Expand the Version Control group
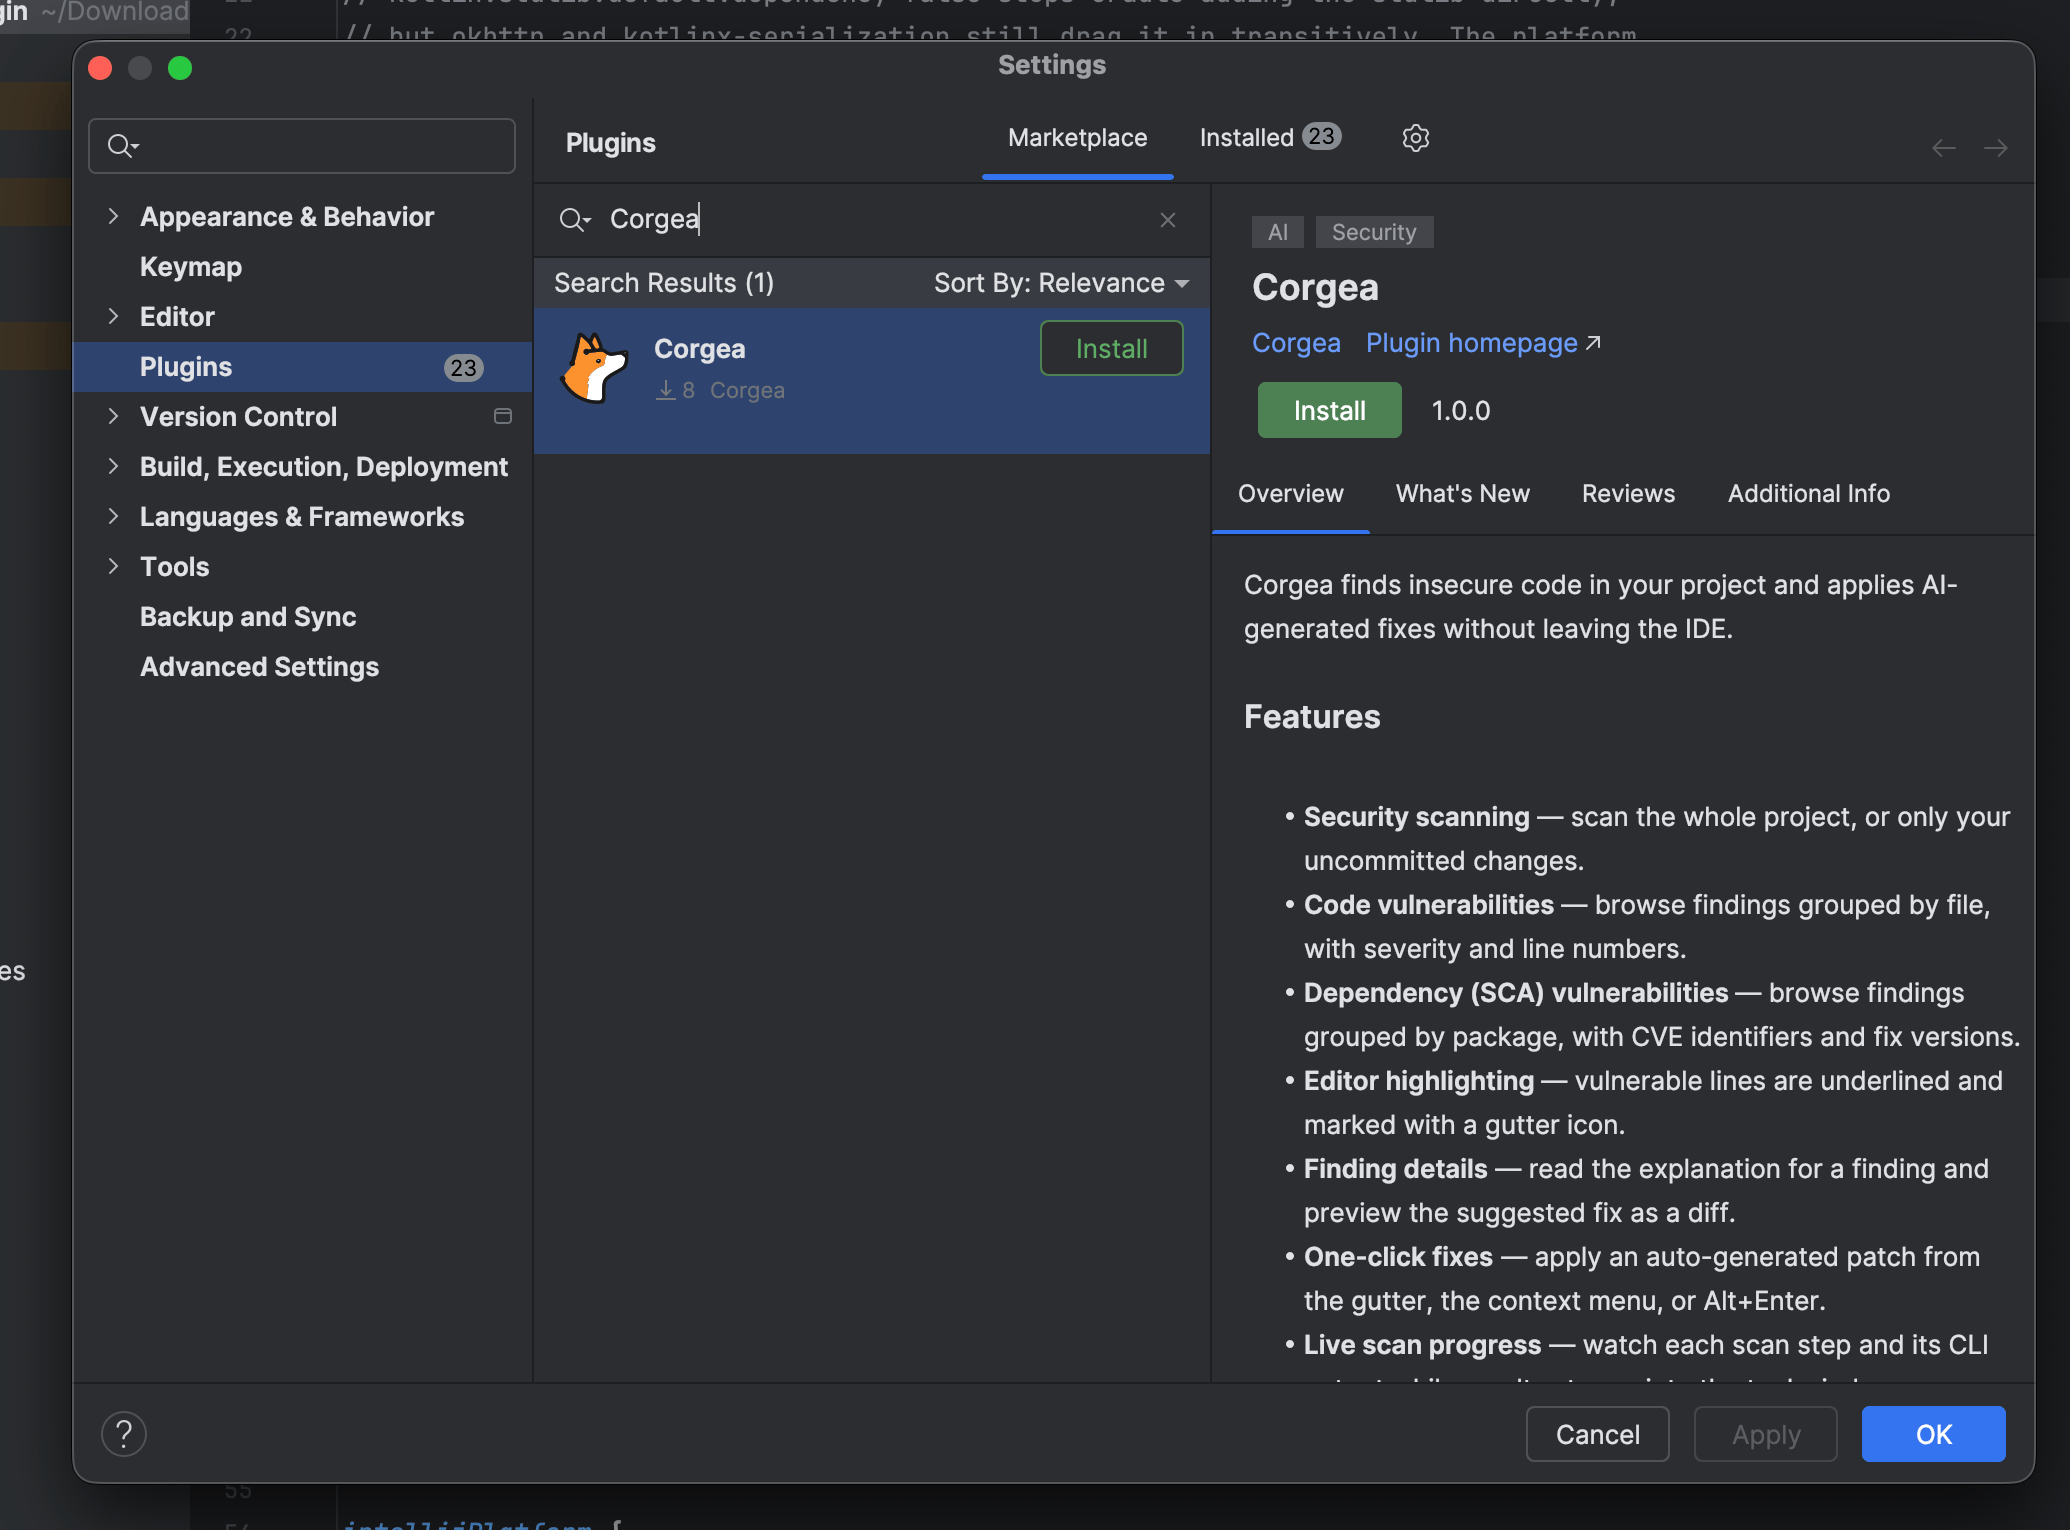The height and width of the screenshot is (1530, 2070). (113, 416)
